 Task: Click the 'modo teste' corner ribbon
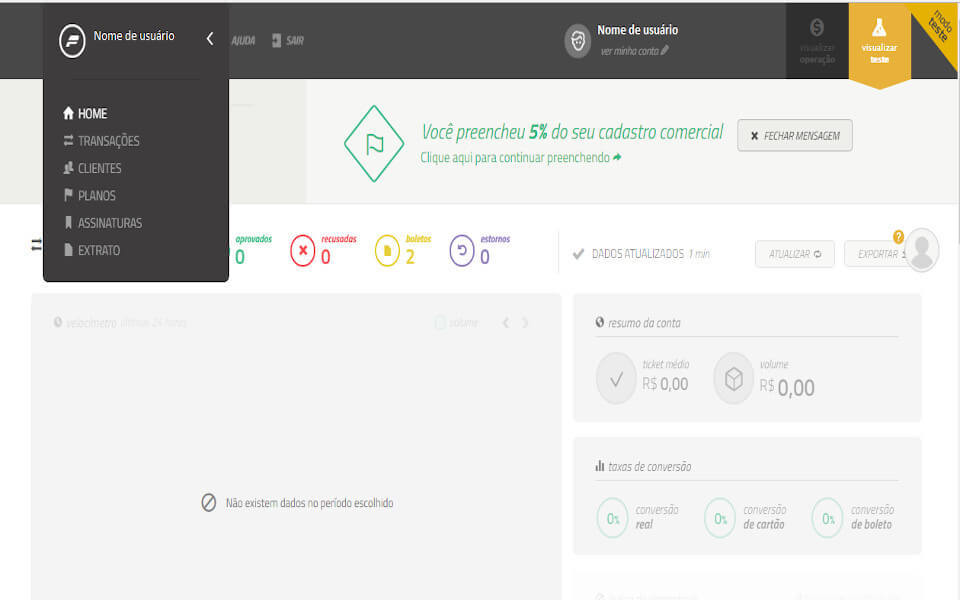tap(940, 29)
